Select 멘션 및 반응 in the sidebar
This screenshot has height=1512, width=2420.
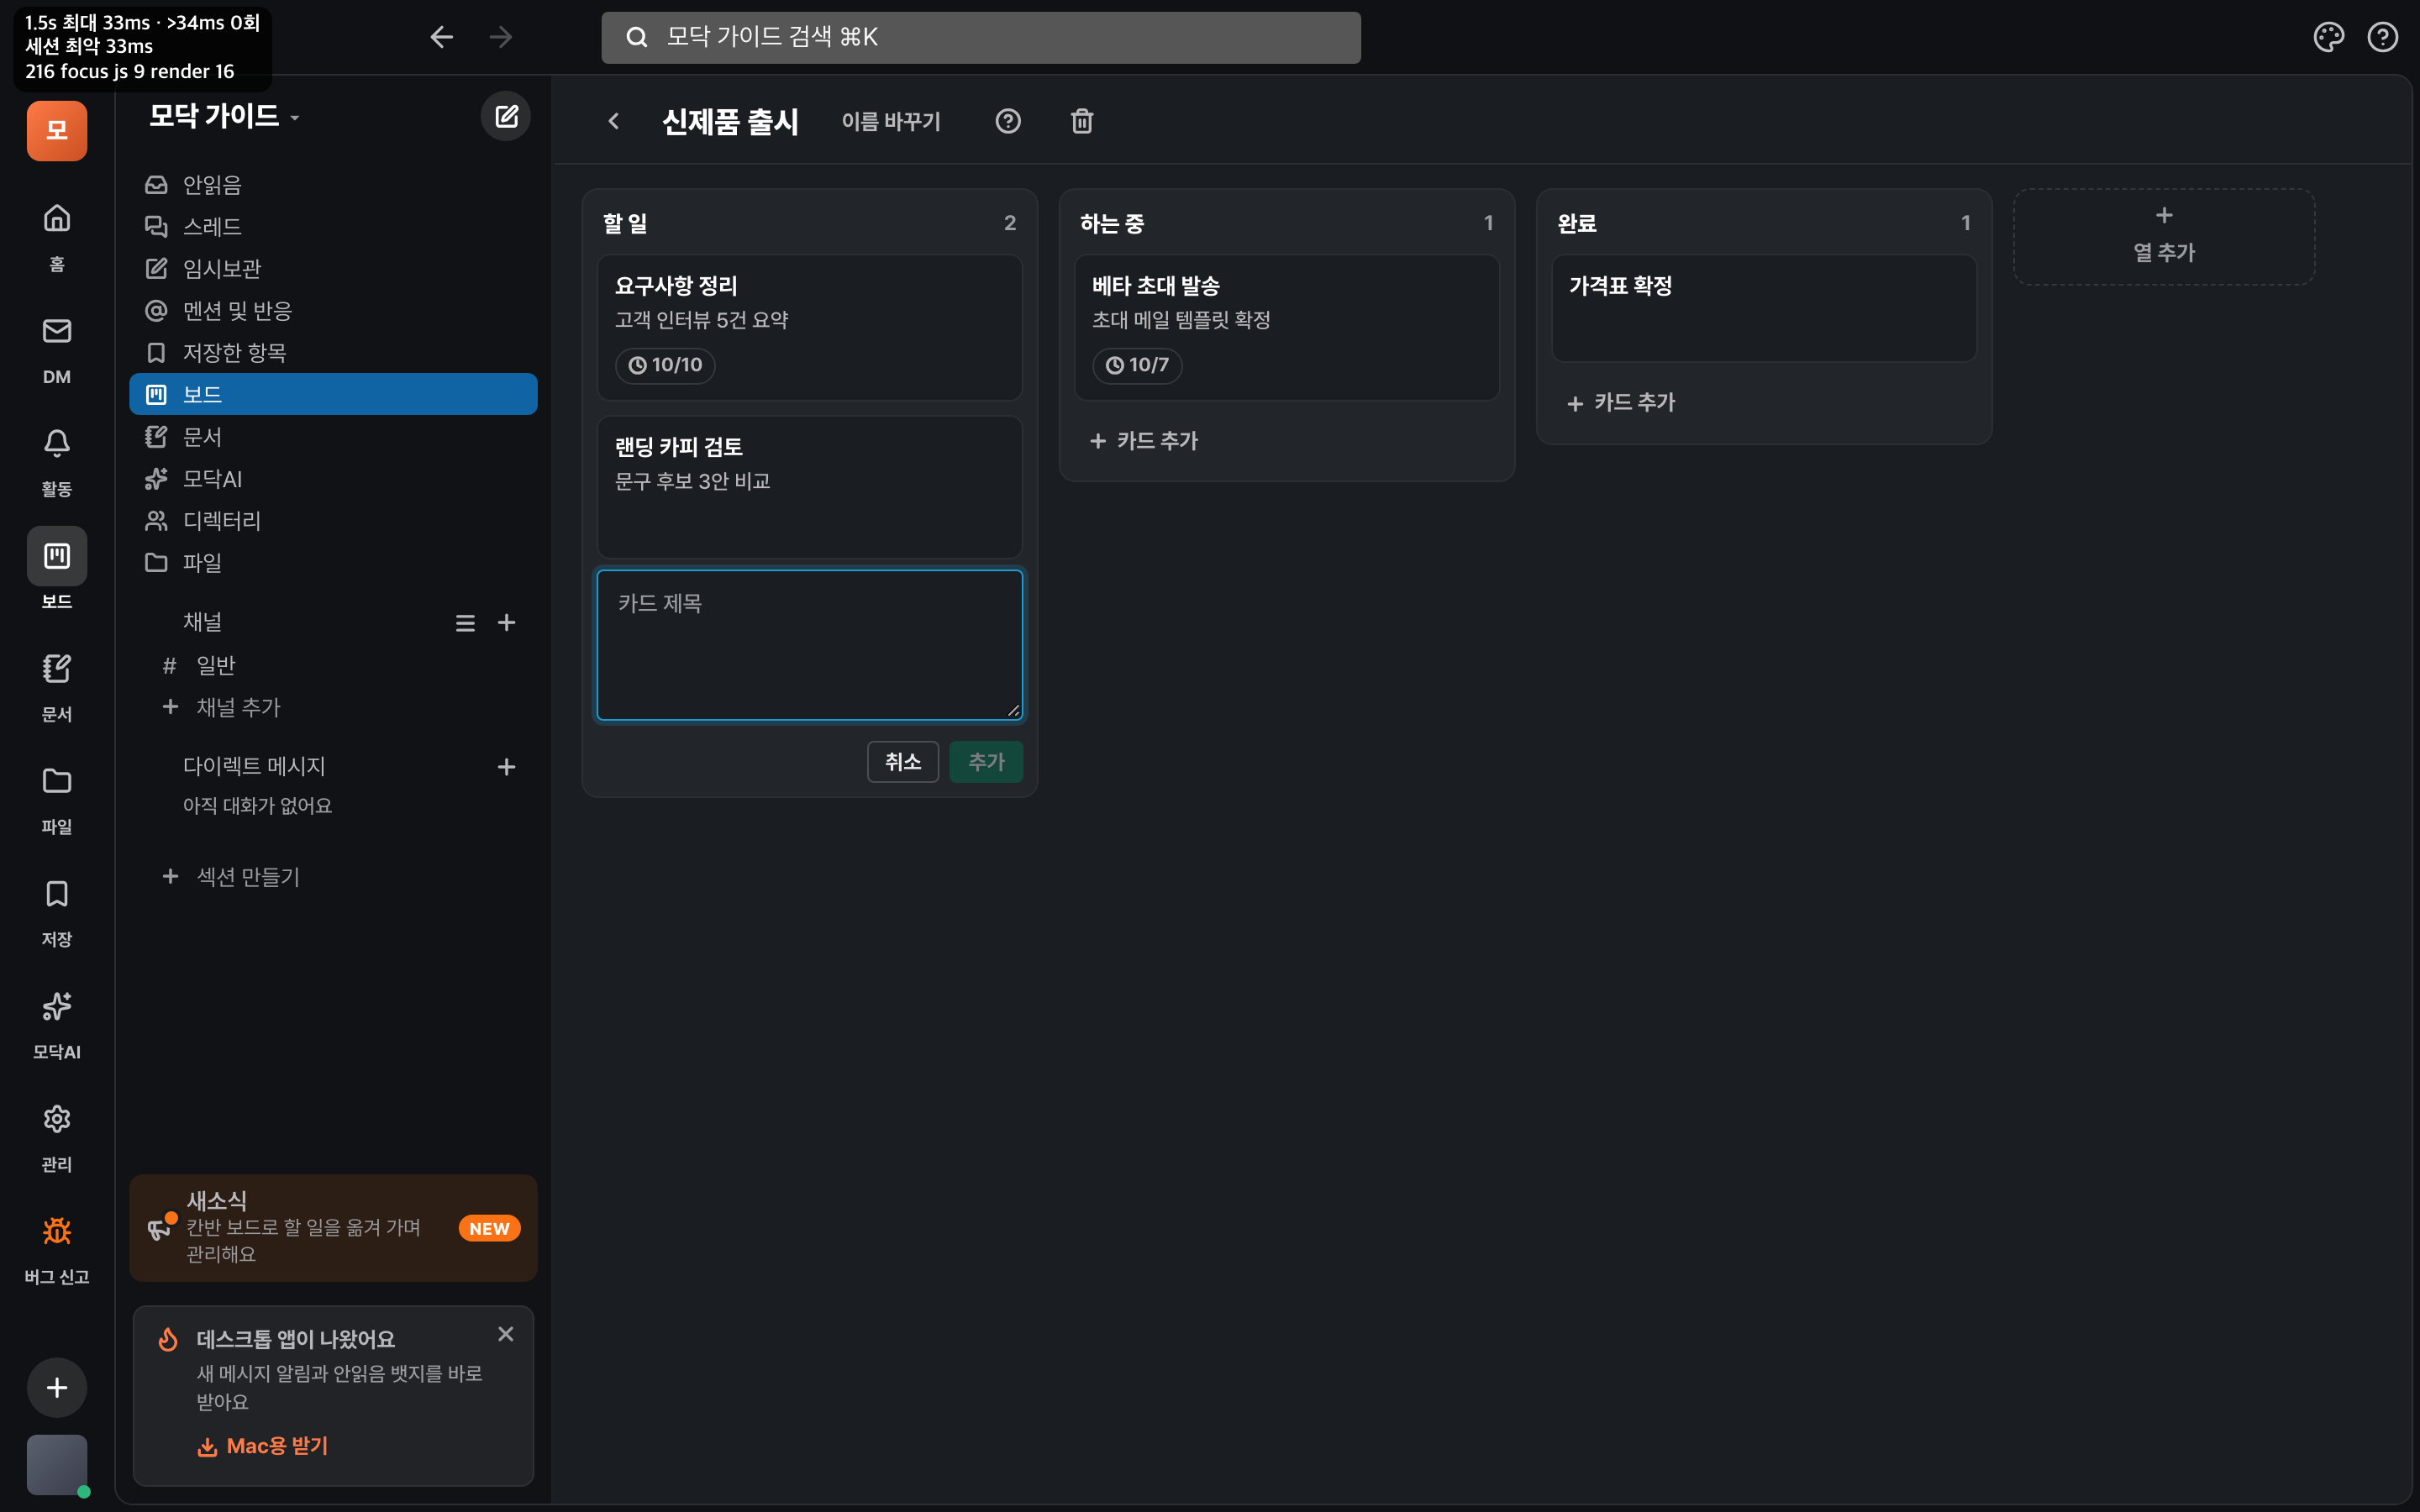(333, 311)
